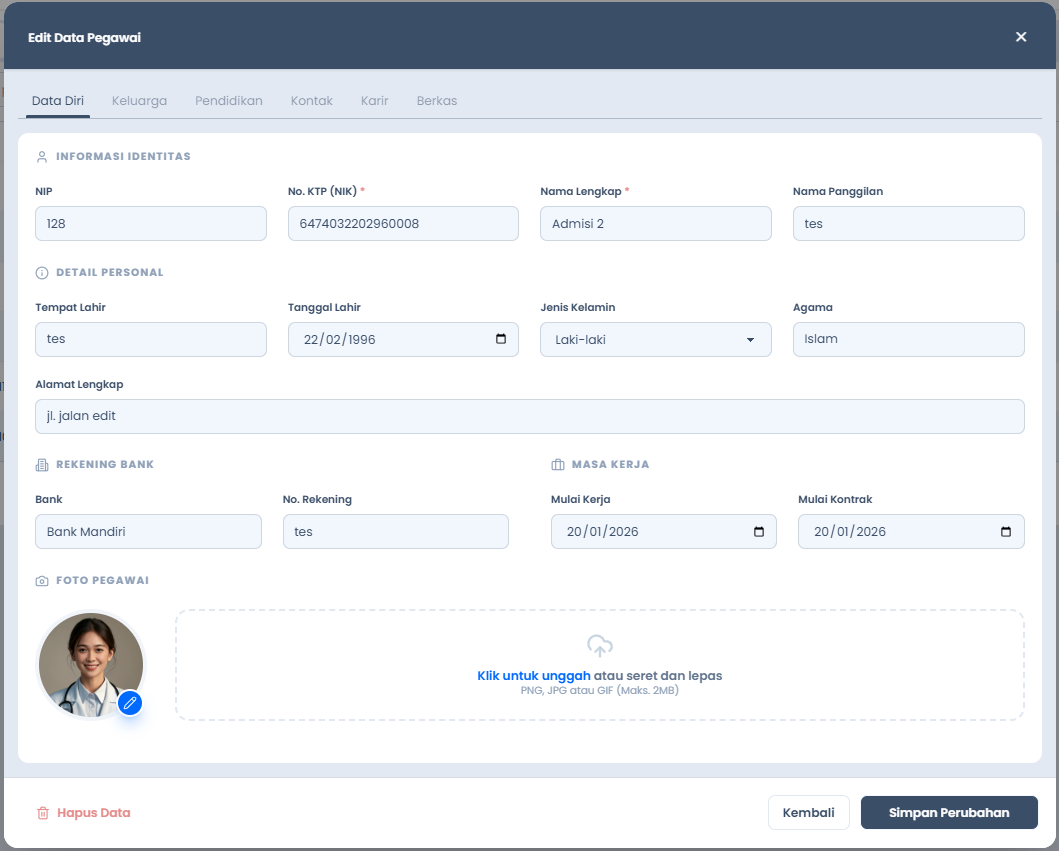
Task: Click the trash icon beside Hapus Data
Action: (x=43, y=813)
